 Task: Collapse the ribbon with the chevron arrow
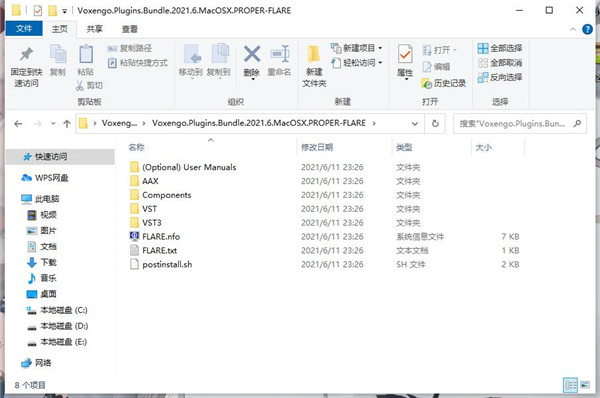tap(572, 29)
